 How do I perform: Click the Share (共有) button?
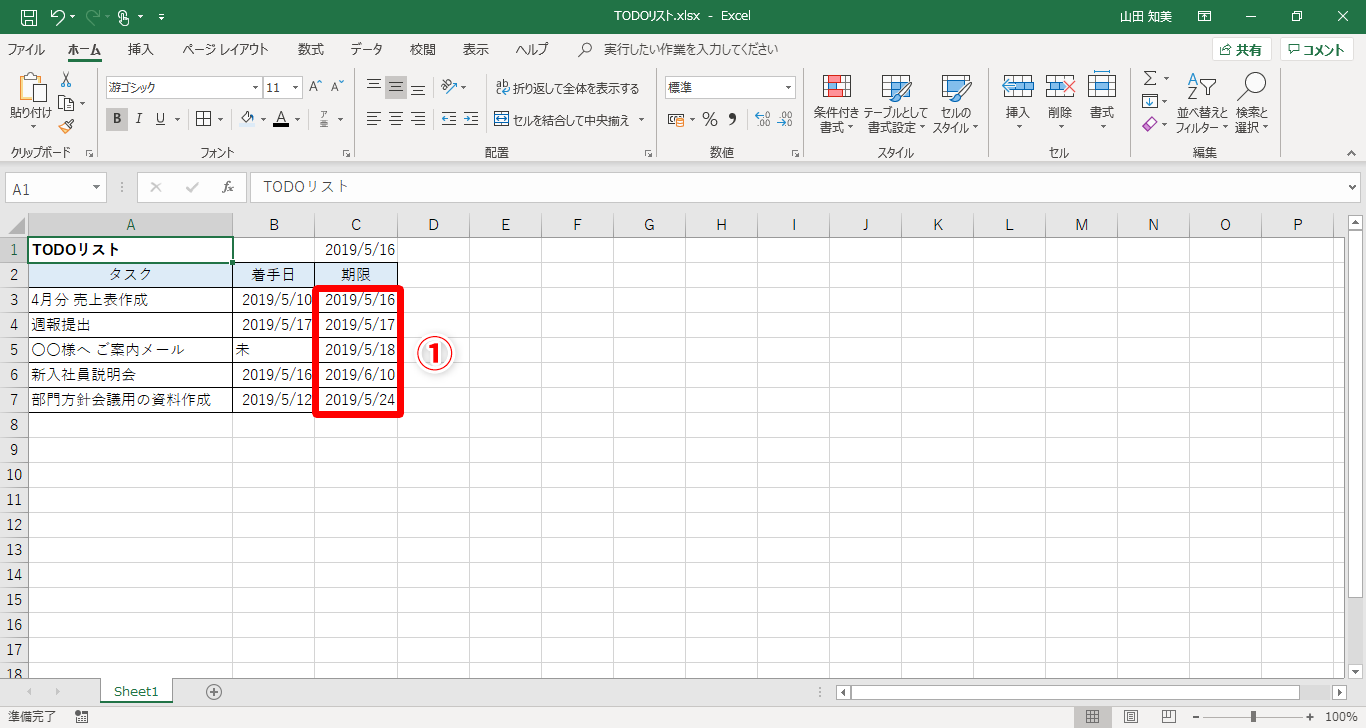pyautogui.click(x=1242, y=50)
